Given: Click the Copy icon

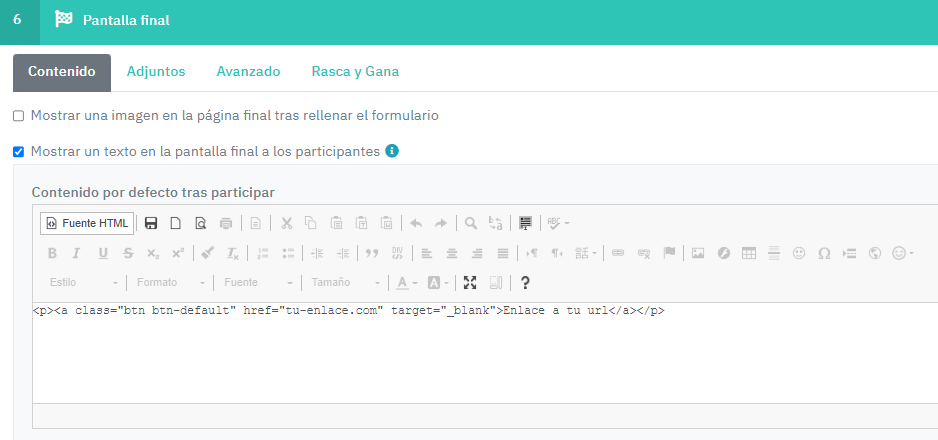Looking at the screenshot, I should (311, 223).
